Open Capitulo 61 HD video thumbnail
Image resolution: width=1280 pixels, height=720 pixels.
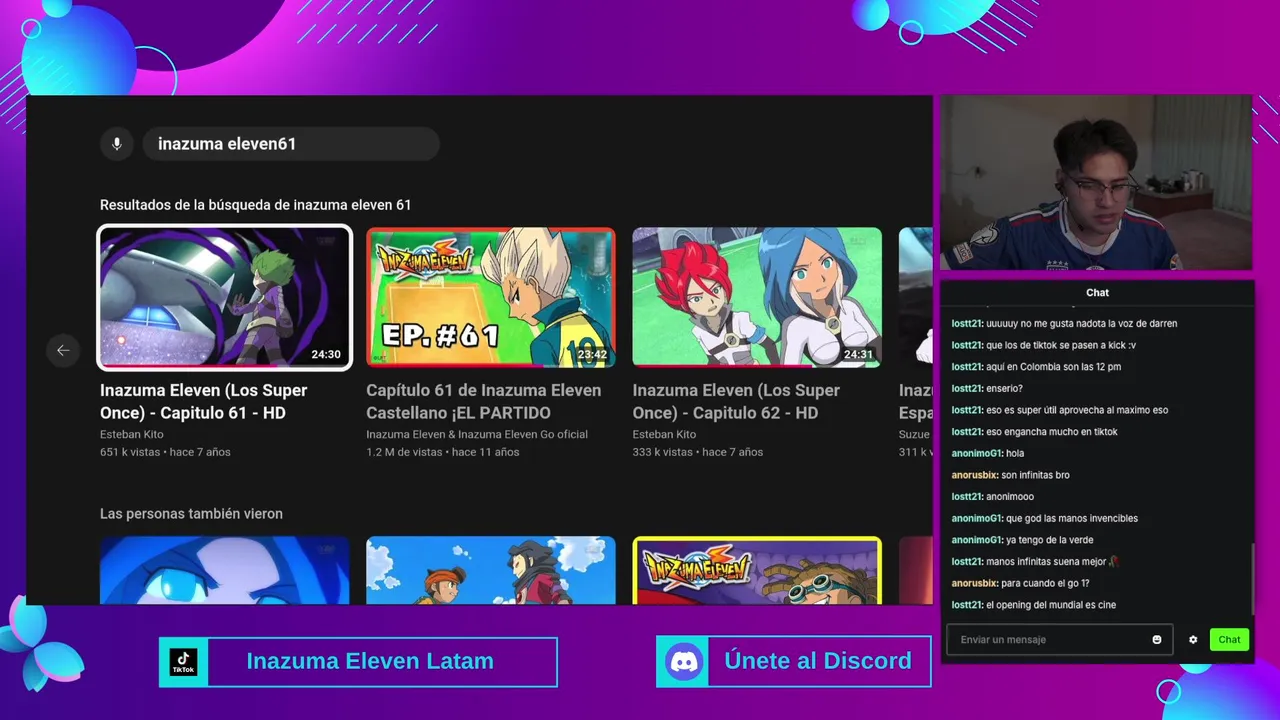click(x=225, y=297)
